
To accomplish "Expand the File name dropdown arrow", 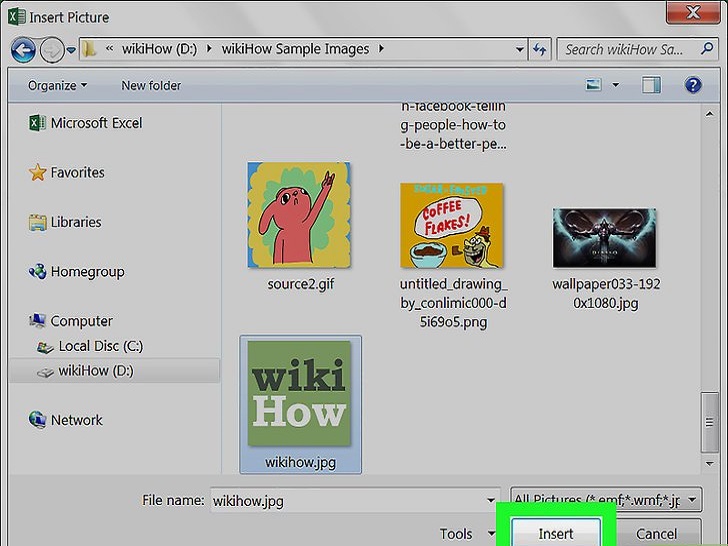I will pyautogui.click(x=491, y=500).
